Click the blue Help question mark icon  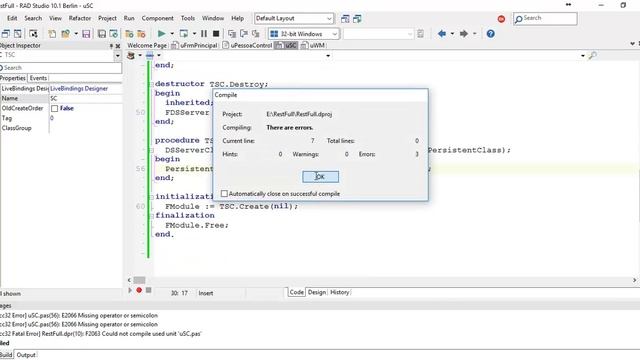click(x=491, y=33)
